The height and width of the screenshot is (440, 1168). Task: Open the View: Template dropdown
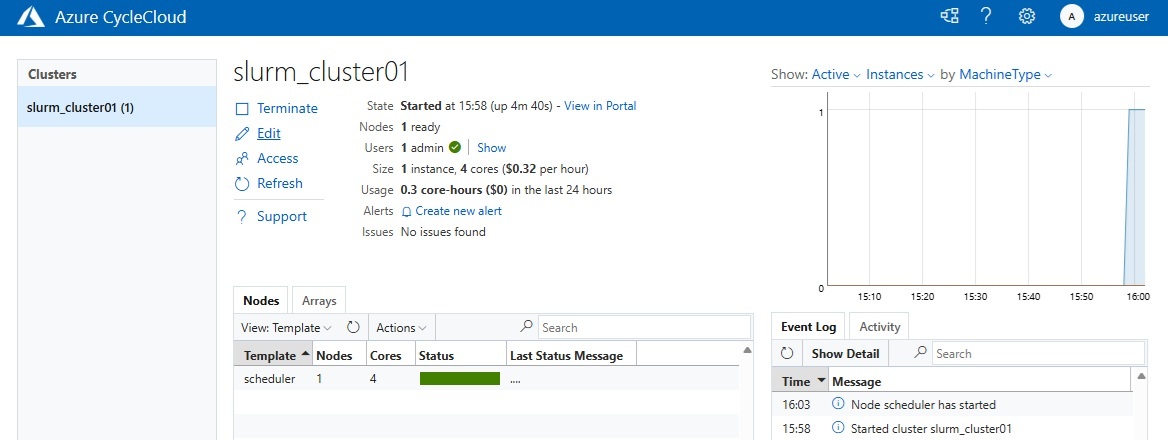click(x=287, y=328)
